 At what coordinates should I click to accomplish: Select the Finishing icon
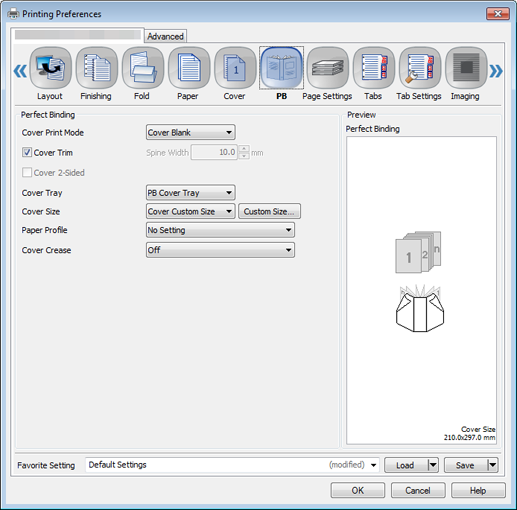tap(97, 68)
